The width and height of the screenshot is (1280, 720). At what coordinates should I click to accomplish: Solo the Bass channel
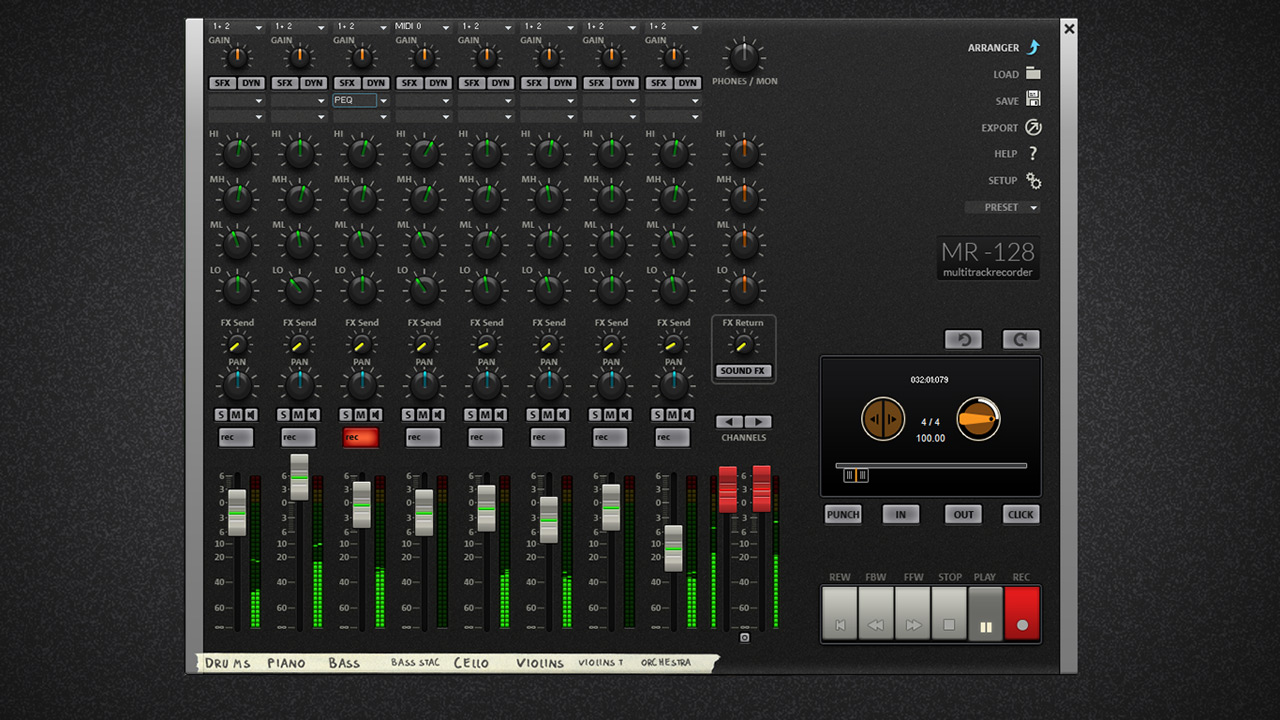point(347,415)
